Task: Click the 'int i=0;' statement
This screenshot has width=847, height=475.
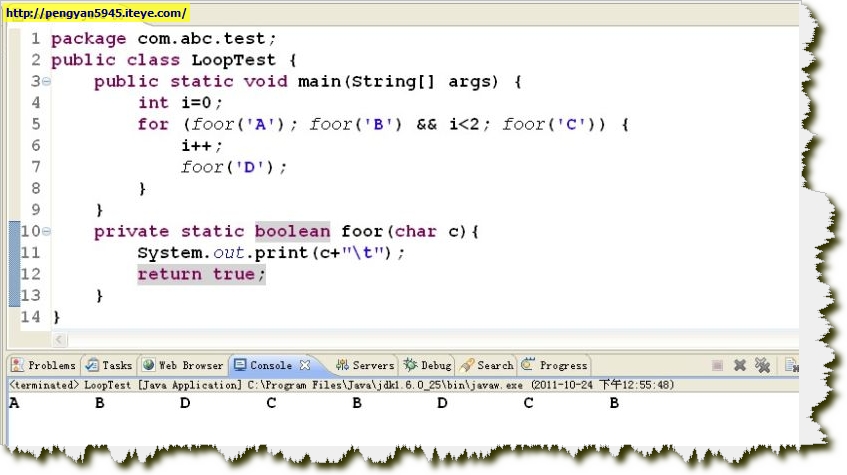Action: point(180,103)
